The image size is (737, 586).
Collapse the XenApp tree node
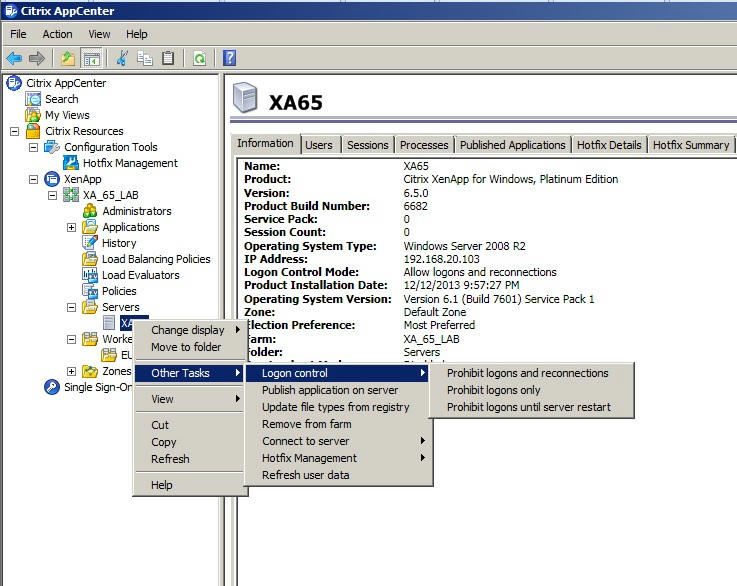pos(33,179)
